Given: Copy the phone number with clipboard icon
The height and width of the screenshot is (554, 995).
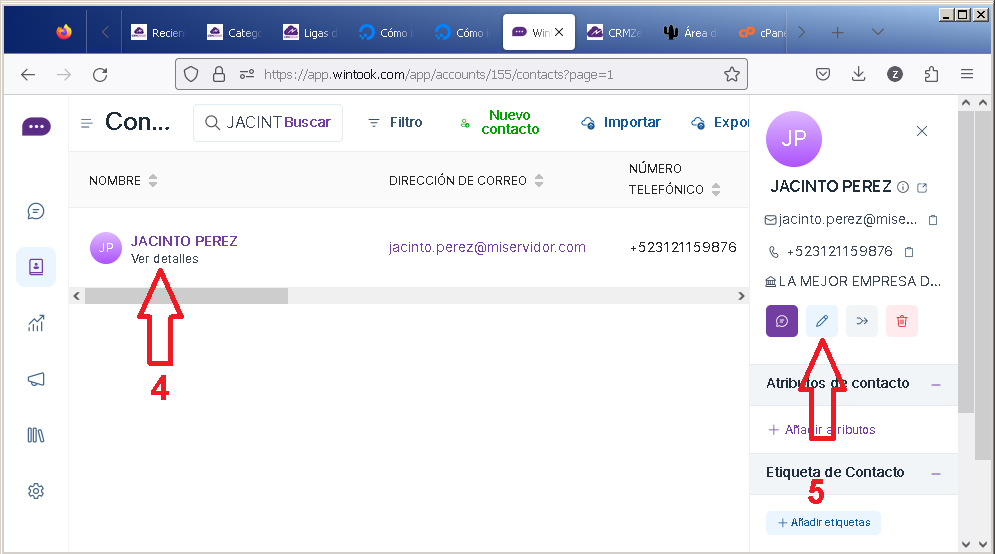Looking at the screenshot, I should 909,252.
